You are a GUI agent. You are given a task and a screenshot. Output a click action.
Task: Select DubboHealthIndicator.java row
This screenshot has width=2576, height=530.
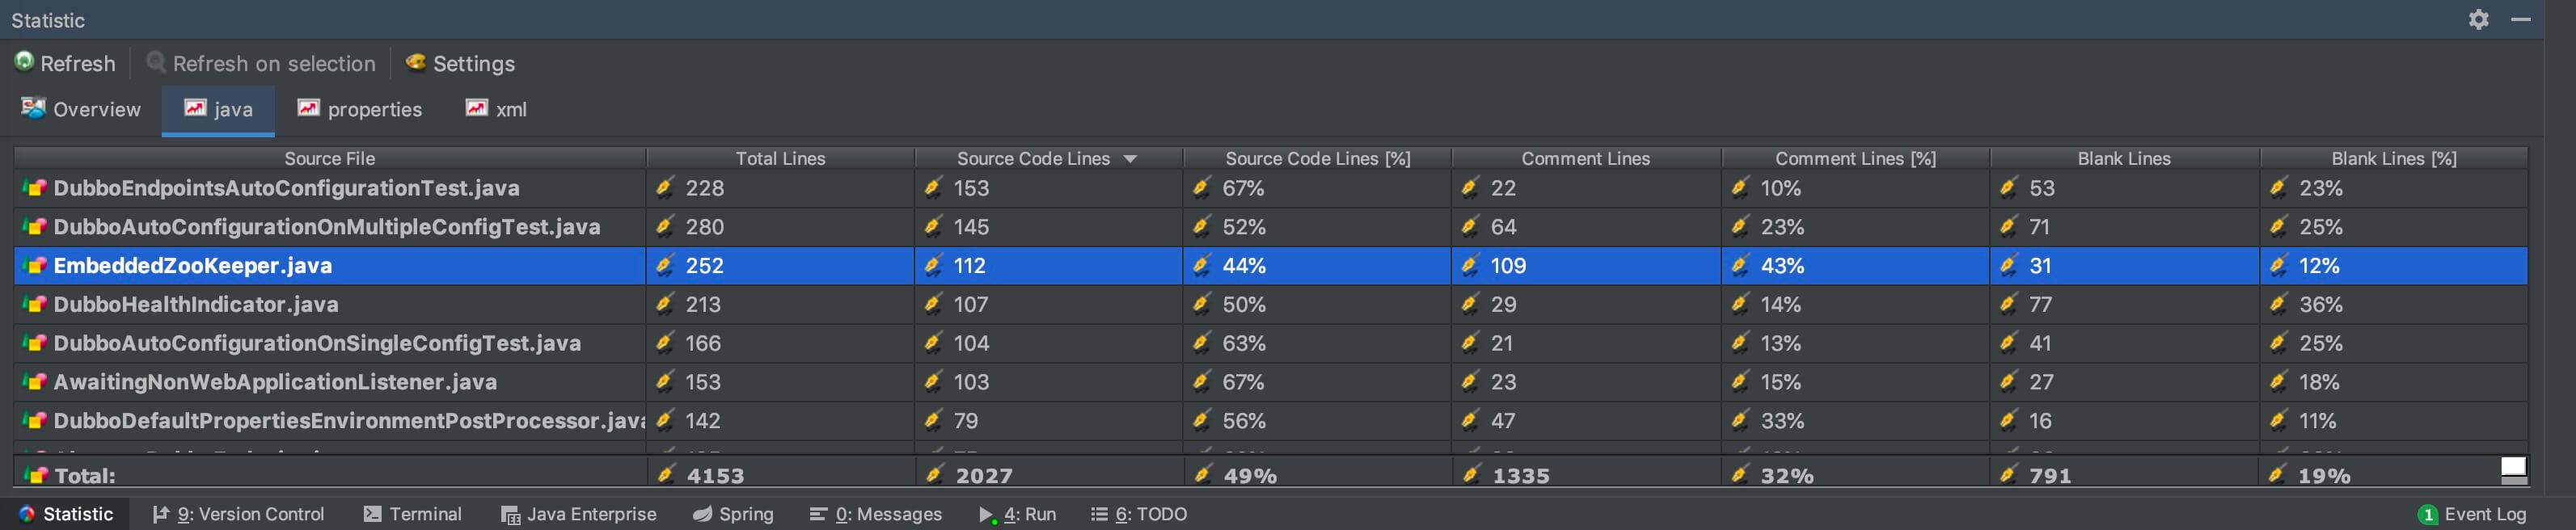click(x=196, y=304)
